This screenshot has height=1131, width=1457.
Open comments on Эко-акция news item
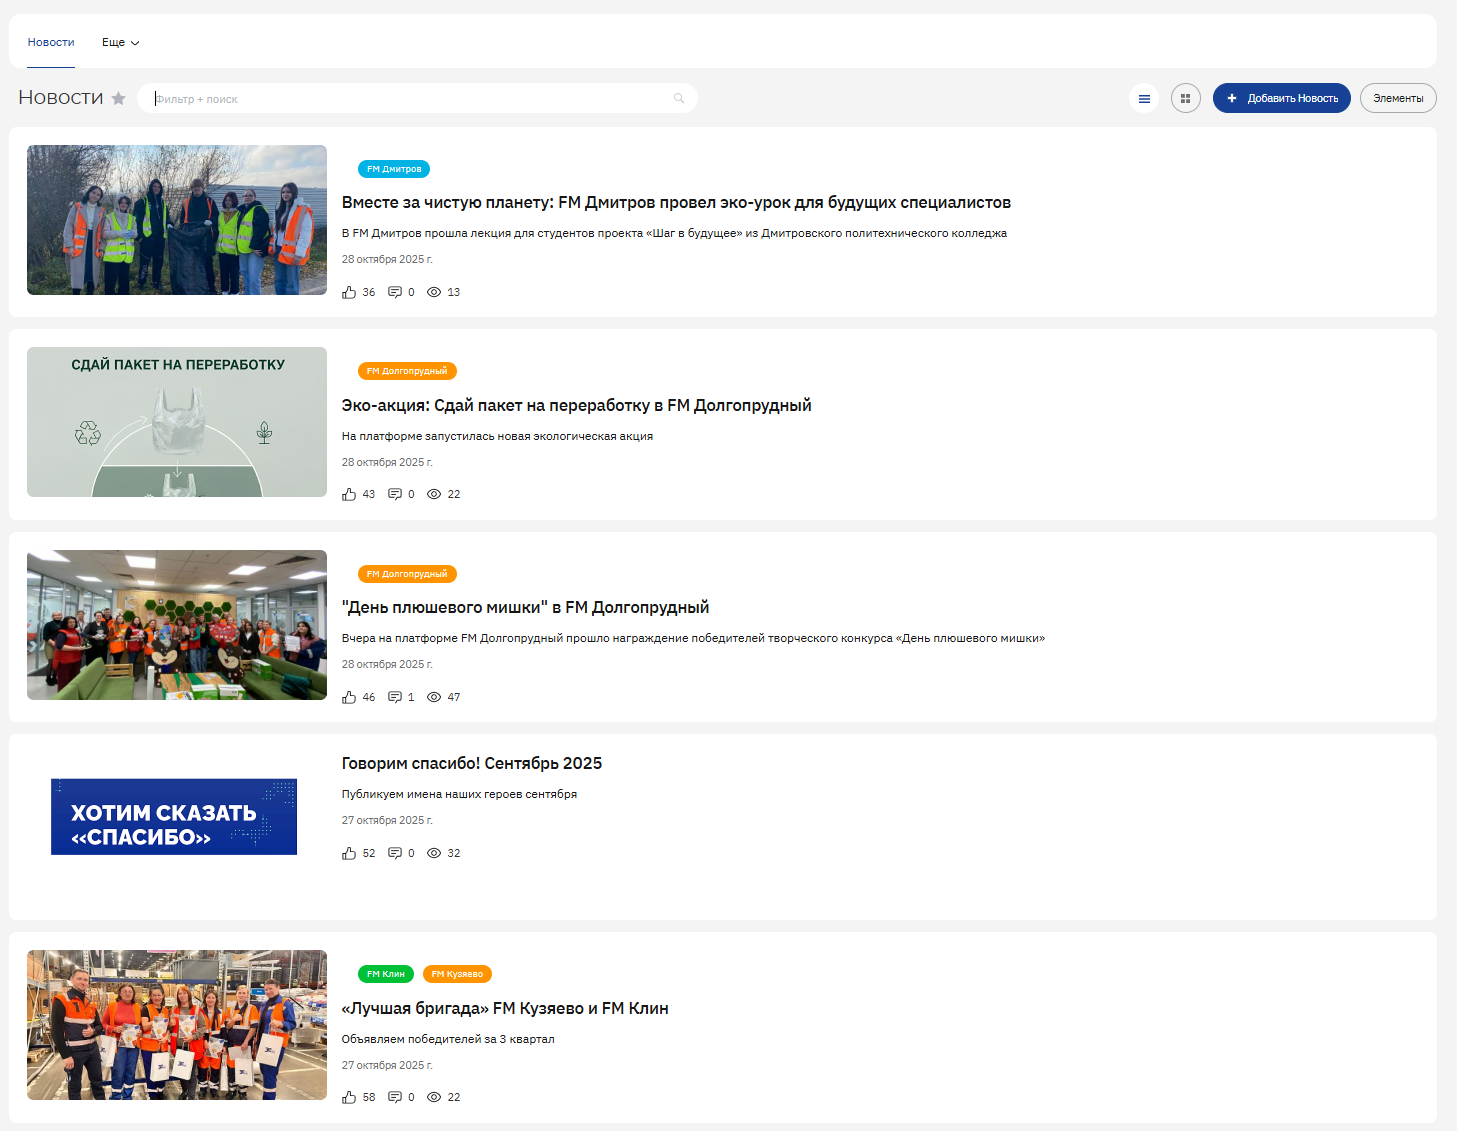(x=395, y=494)
